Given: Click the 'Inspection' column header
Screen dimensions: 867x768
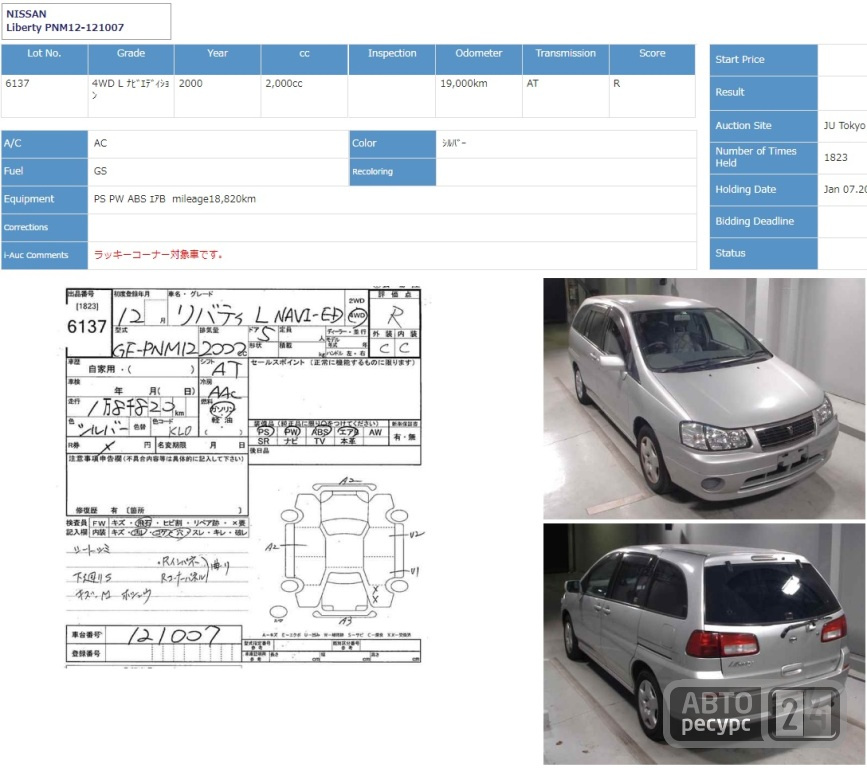Looking at the screenshot, I should [392, 60].
